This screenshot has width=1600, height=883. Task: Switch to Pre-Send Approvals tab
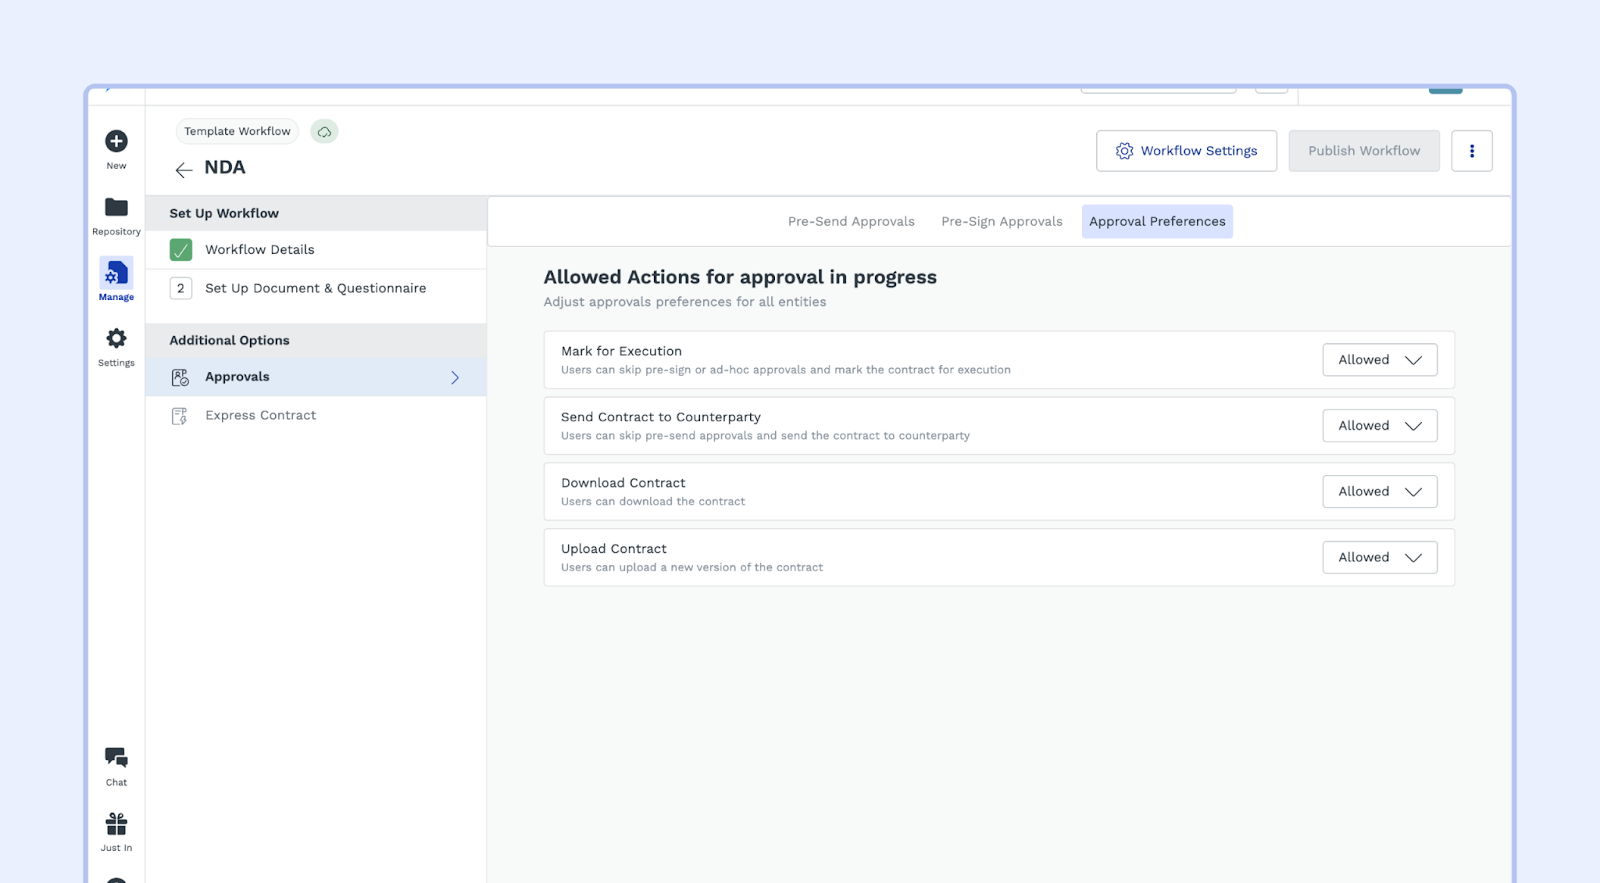pos(851,222)
